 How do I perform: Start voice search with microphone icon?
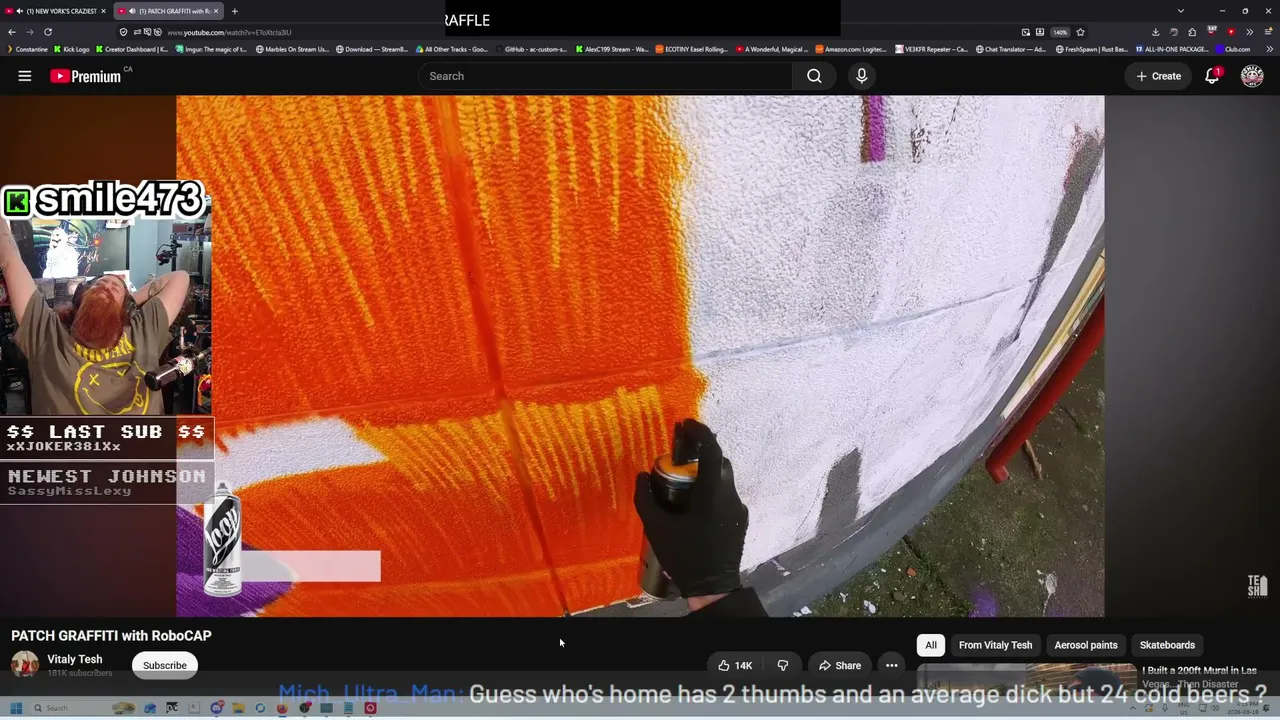pyautogui.click(x=862, y=76)
